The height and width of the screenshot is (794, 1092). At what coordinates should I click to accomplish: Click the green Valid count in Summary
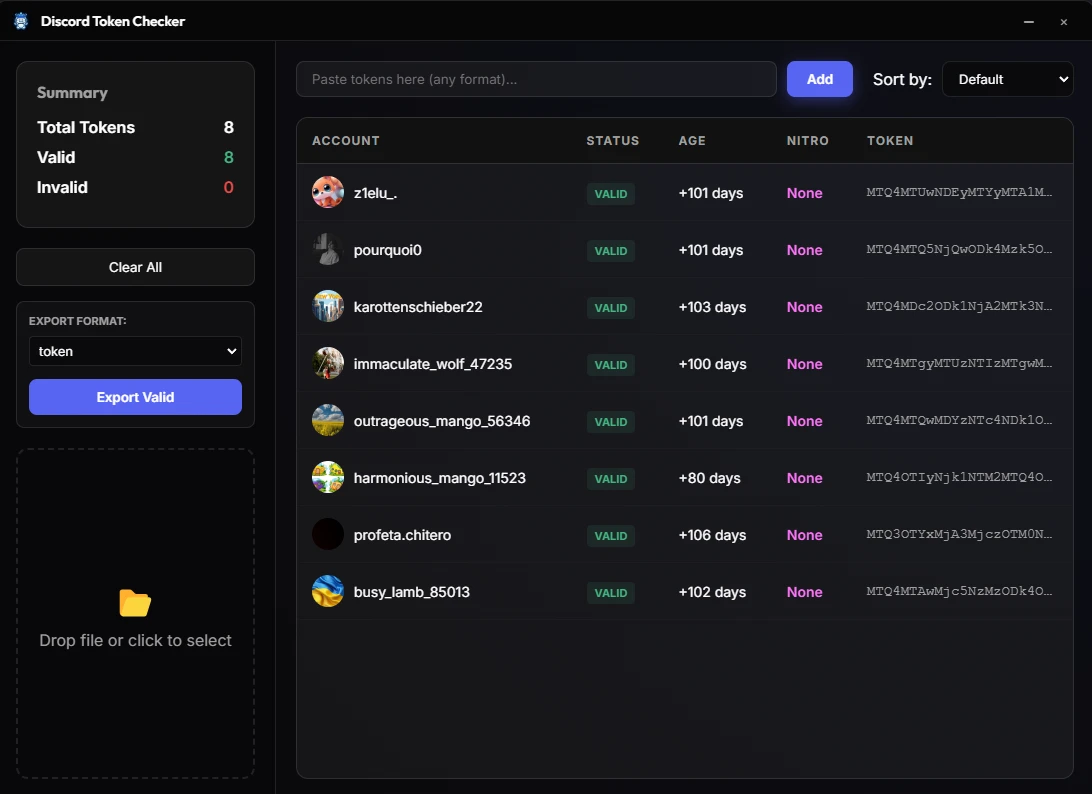point(228,157)
